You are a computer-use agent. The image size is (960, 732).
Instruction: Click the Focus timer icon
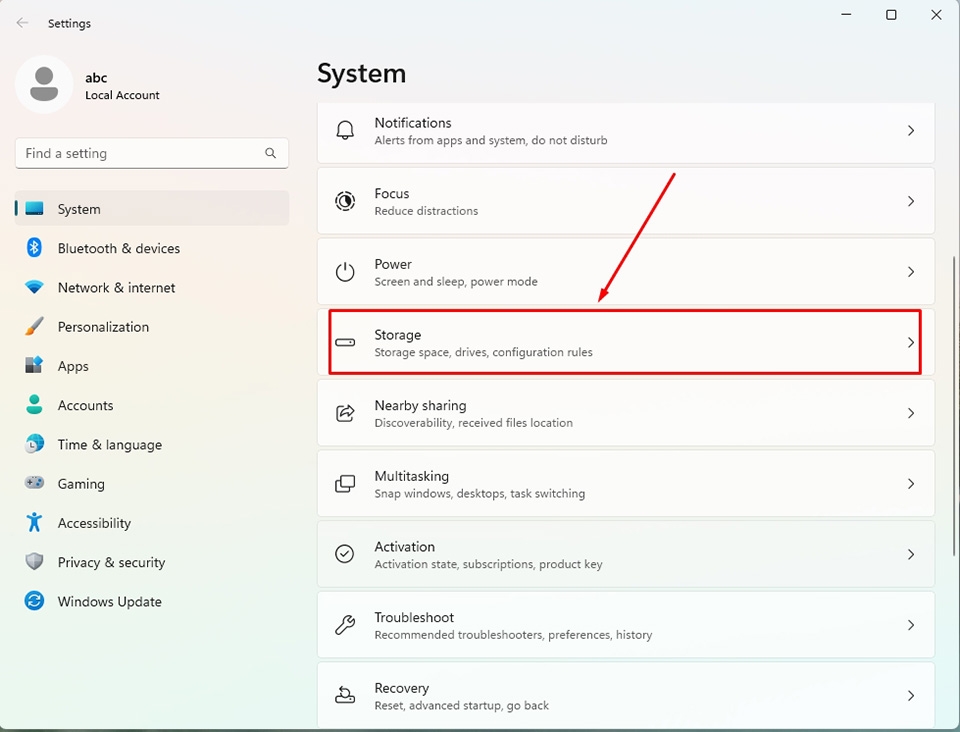[x=345, y=201]
